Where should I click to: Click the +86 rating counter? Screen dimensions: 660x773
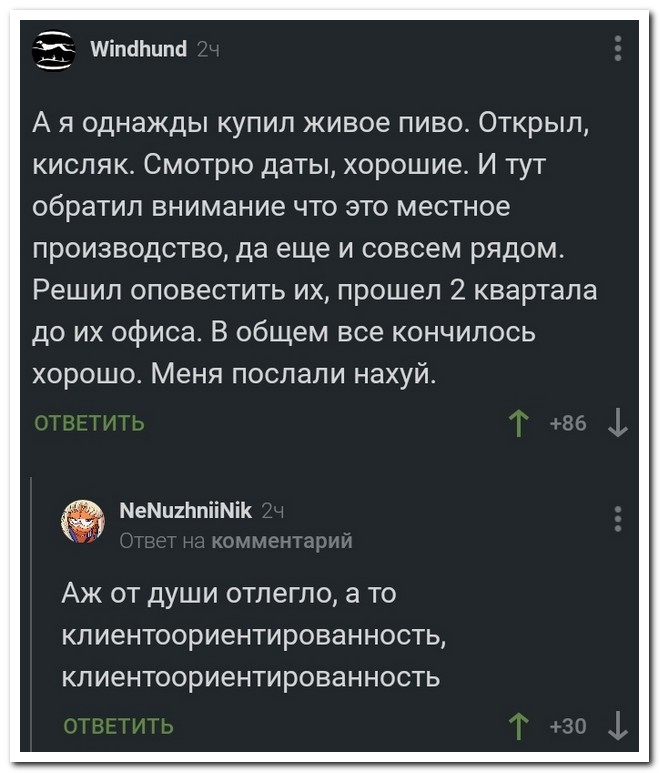pyautogui.click(x=569, y=423)
